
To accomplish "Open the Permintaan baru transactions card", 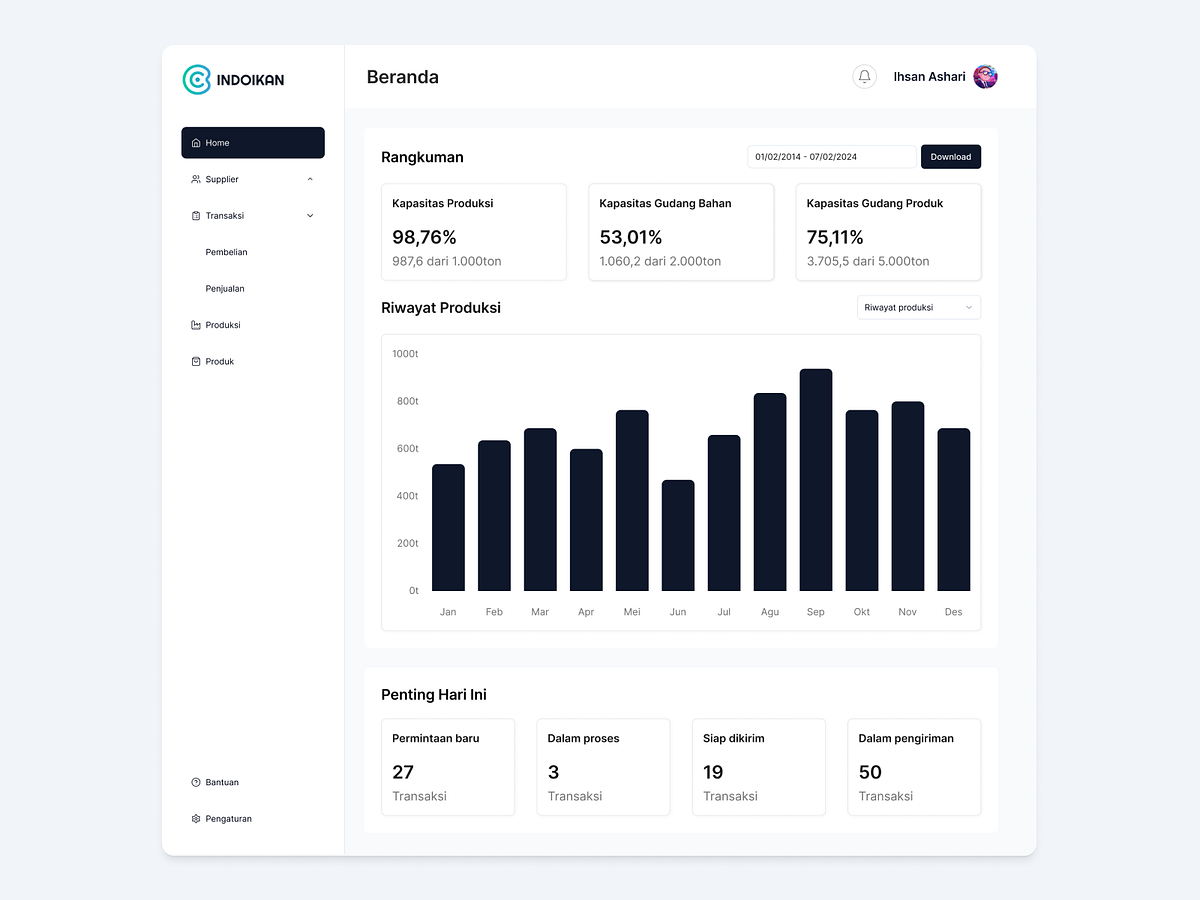I will [448, 767].
